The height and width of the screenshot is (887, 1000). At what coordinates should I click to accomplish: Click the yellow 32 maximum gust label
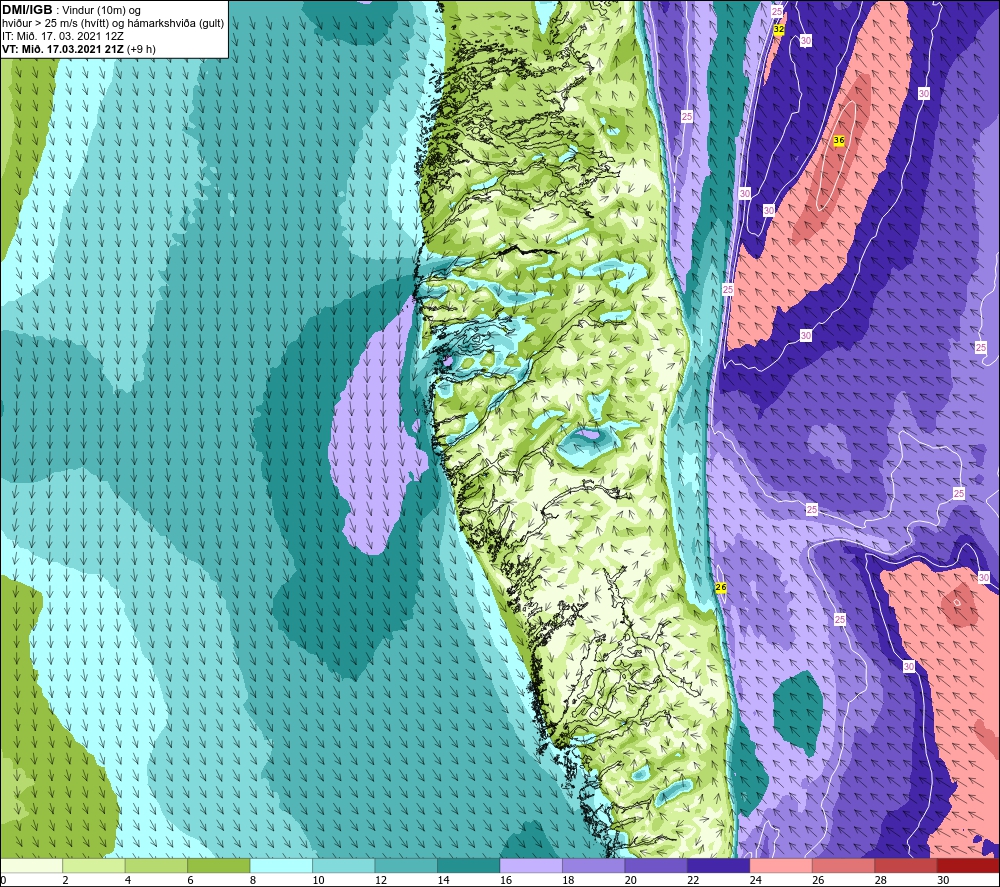pyautogui.click(x=779, y=29)
